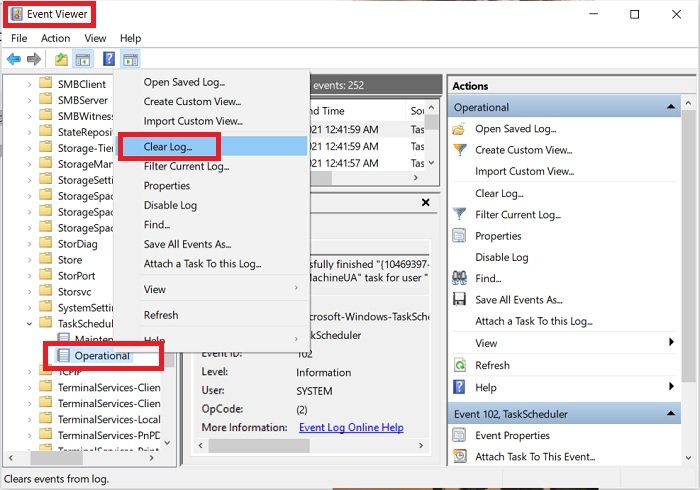The width and height of the screenshot is (700, 490).
Task: Select the Operational log tree item
Action: [x=102, y=355]
